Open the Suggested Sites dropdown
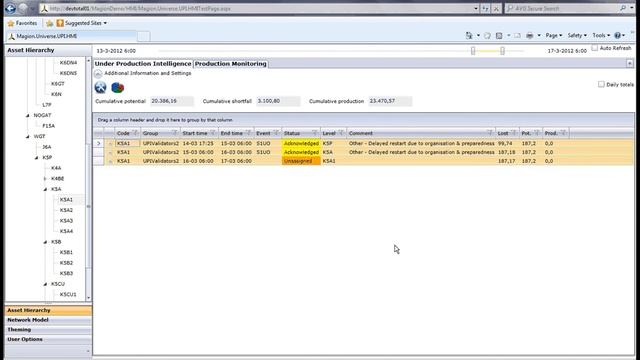 [x=105, y=23]
